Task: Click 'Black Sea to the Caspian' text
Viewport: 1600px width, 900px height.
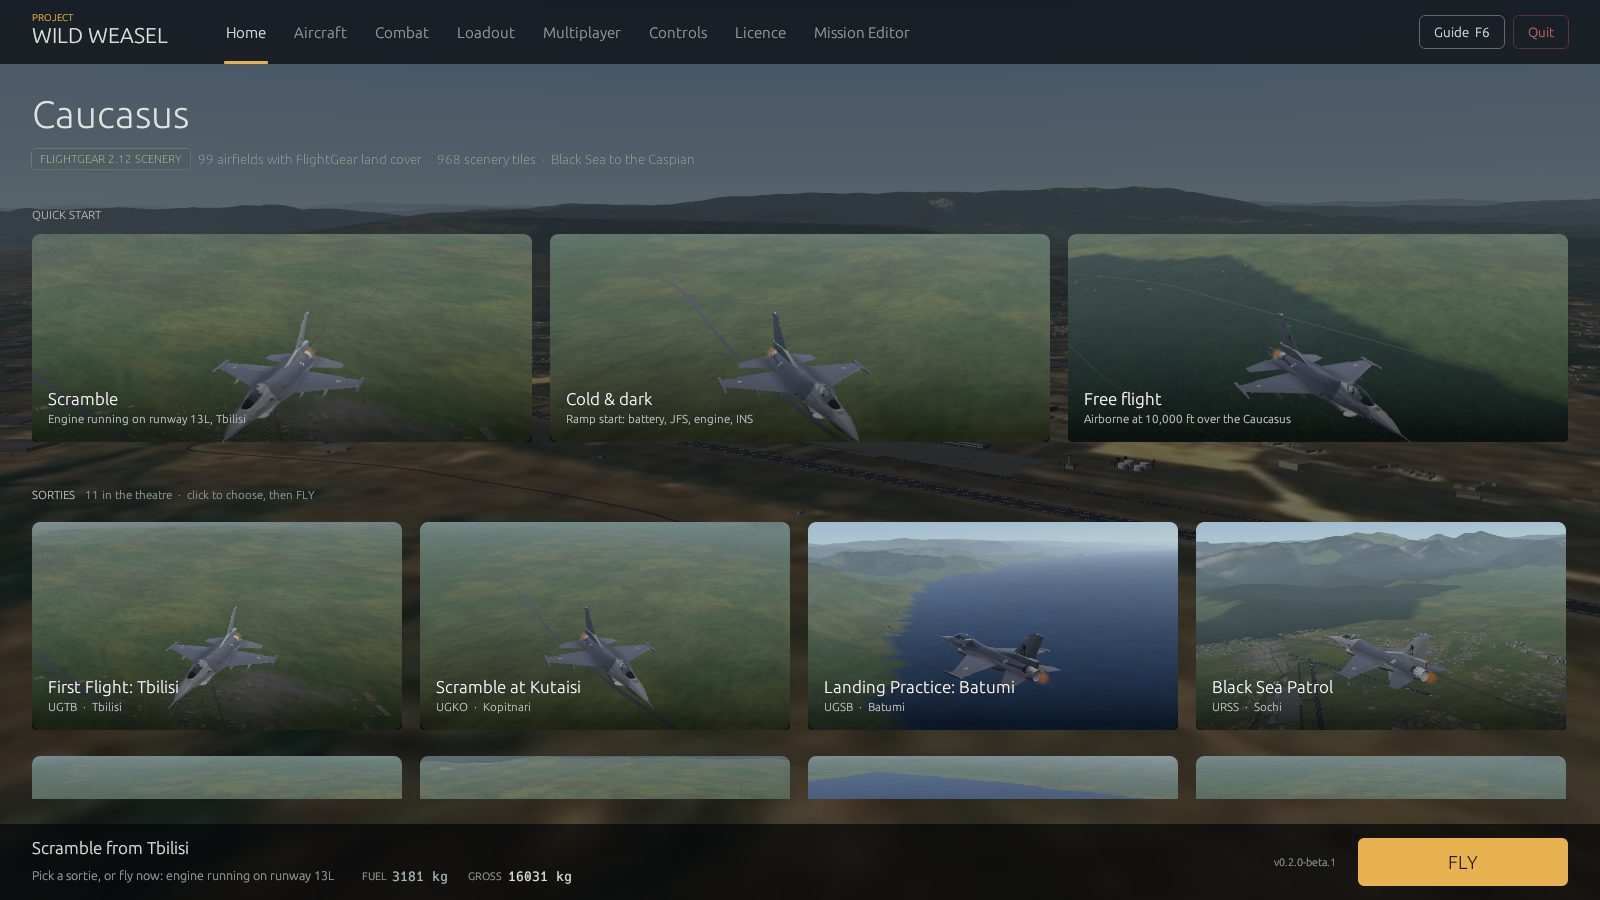Action: pyautogui.click(x=622, y=159)
